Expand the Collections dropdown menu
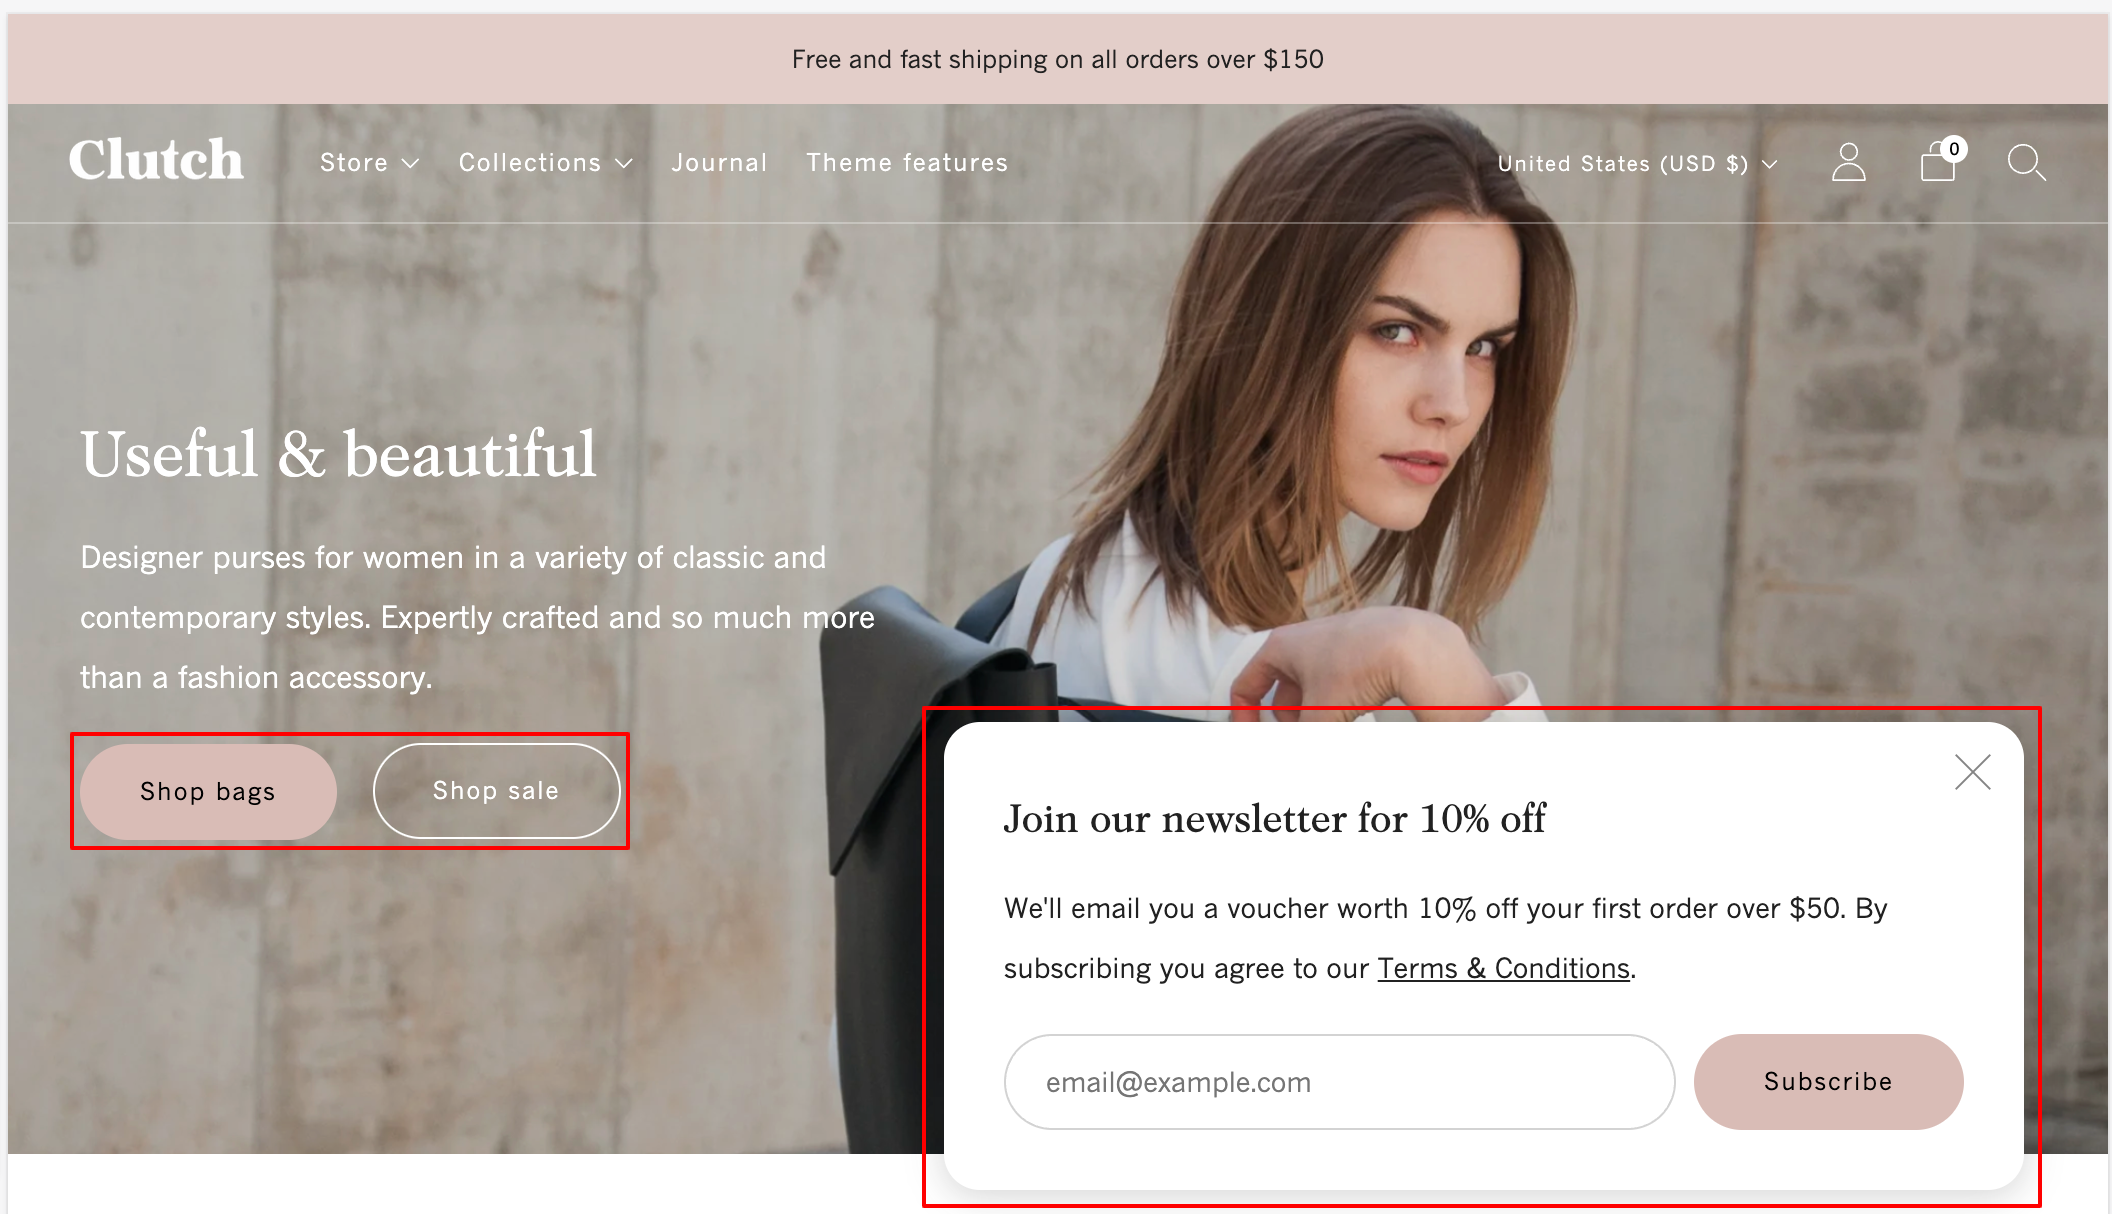 tap(546, 163)
